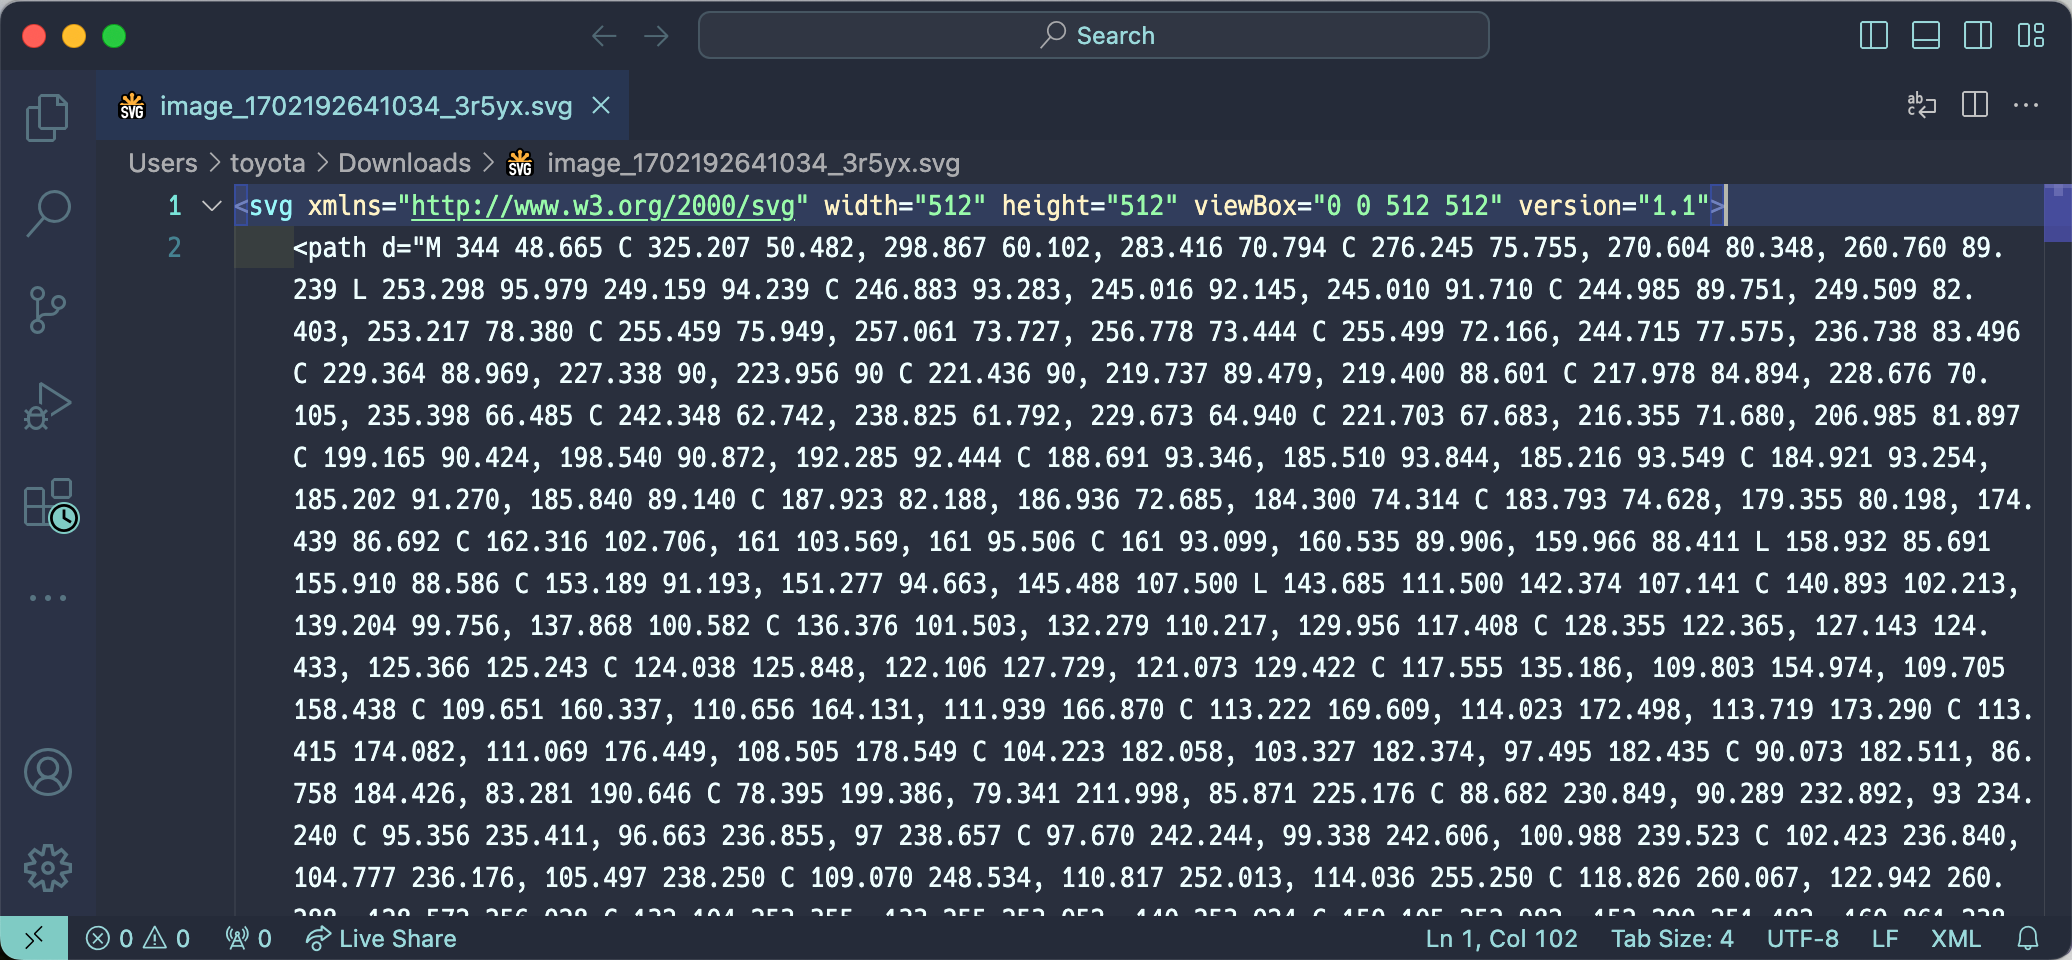Open the Source Control view

[47, 310]
